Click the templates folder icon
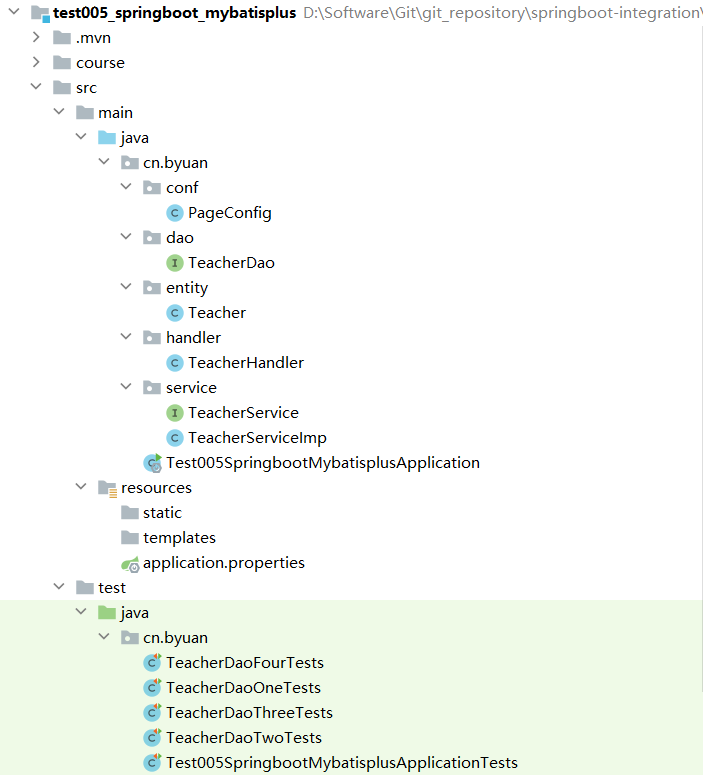703x775 pixels. click(x=130, y=537)
